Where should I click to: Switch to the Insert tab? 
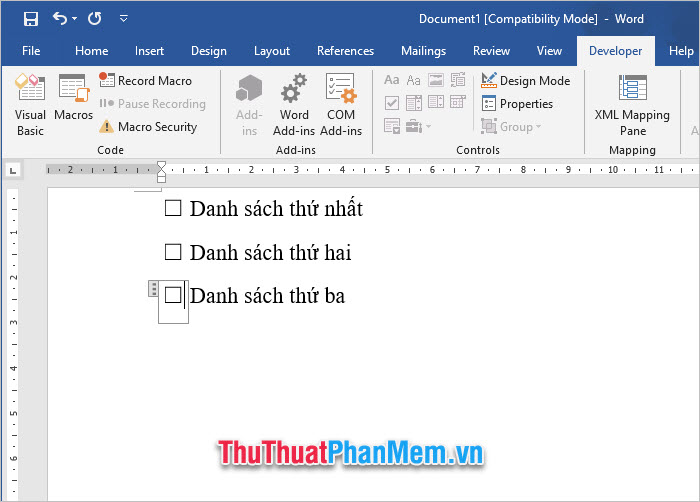coord(149,51)
